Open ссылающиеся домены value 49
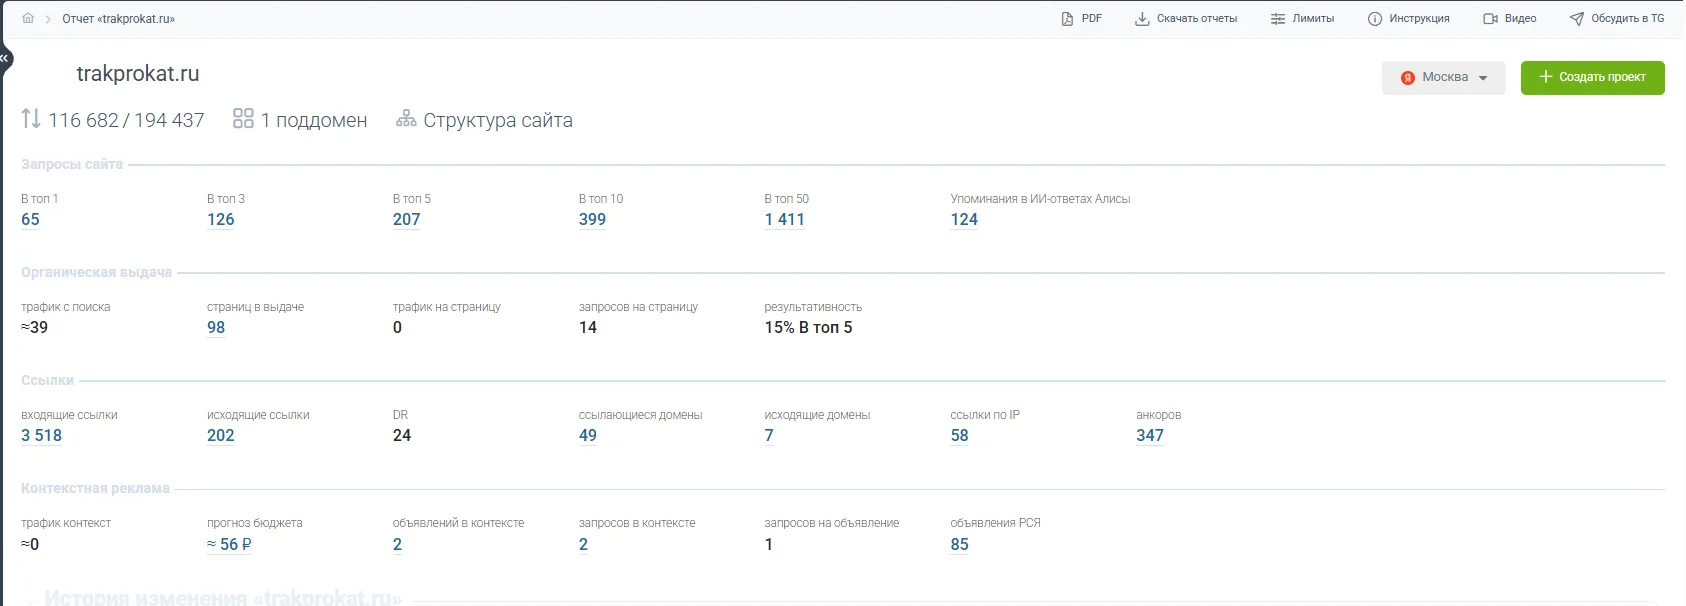The width and height of the screenshot is (1686, 606). click(588, 435)
